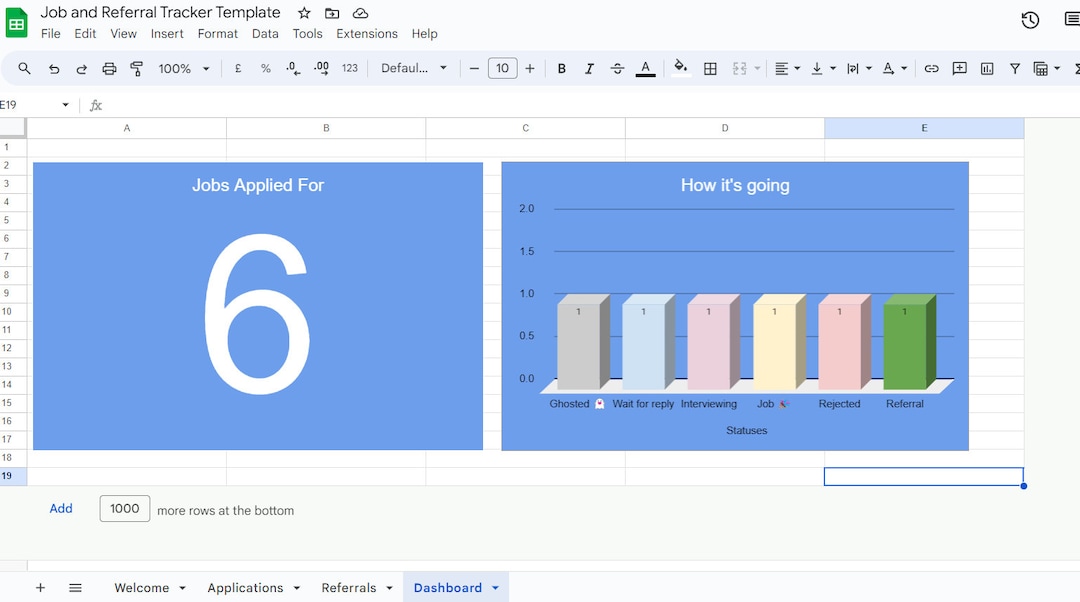Format selection as currency
This screenshot has height=602, width=1080.
[237, 69]
